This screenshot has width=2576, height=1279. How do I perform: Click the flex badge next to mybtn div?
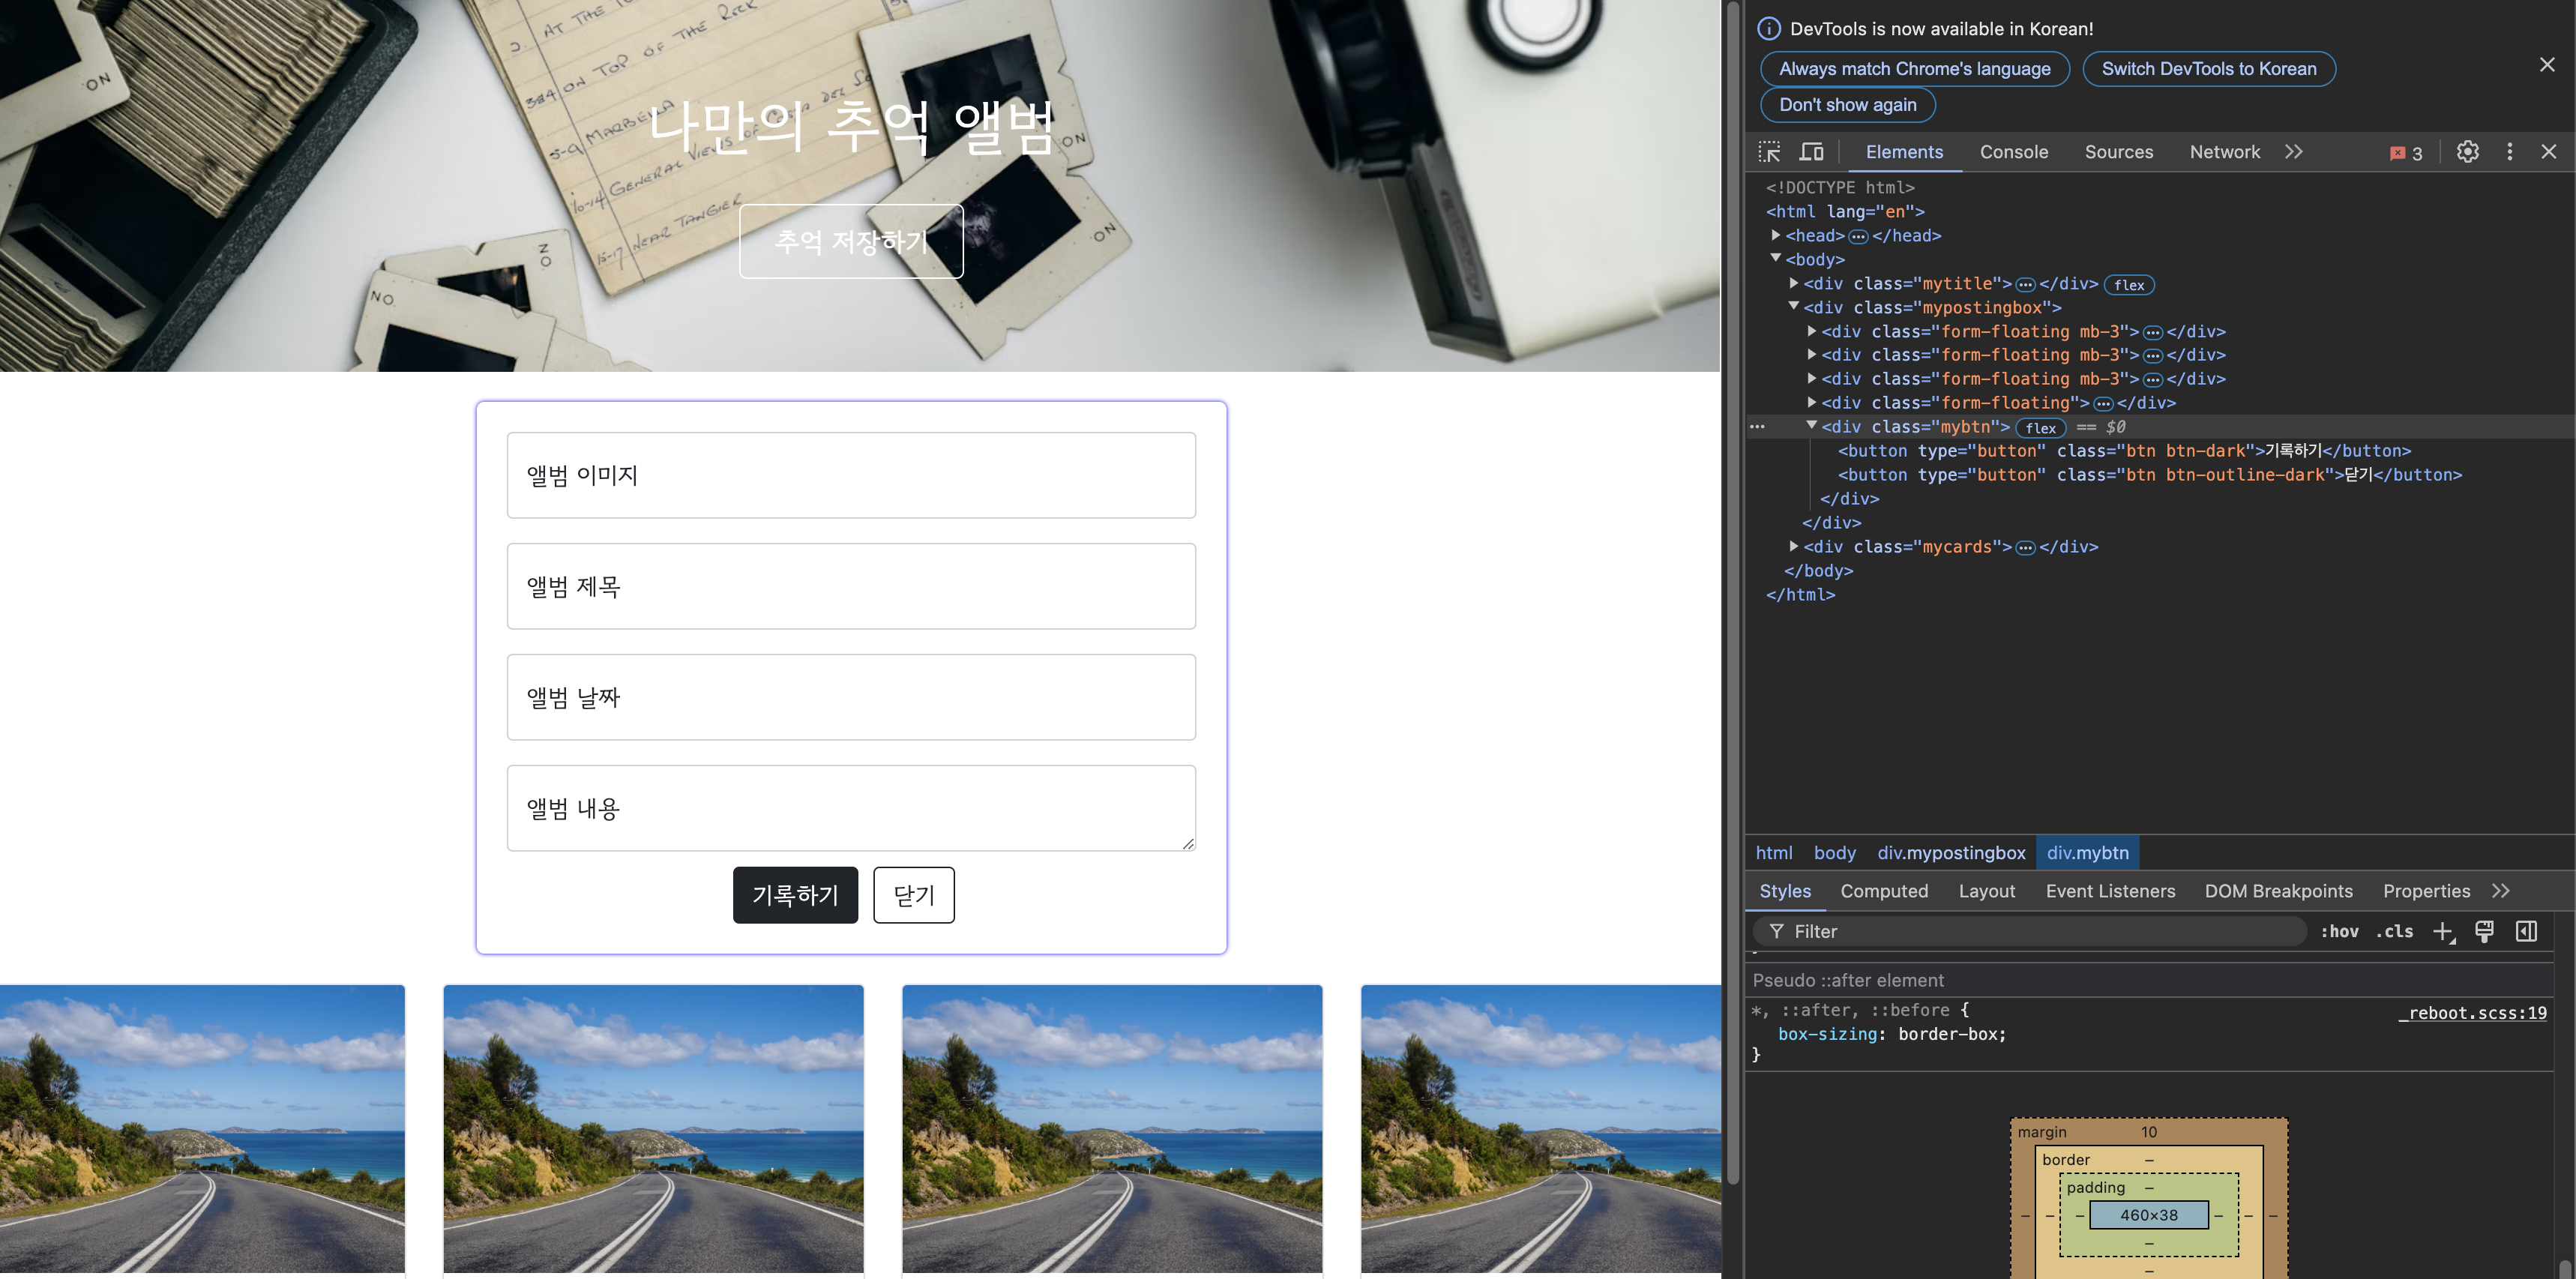tap(2040, 428)
